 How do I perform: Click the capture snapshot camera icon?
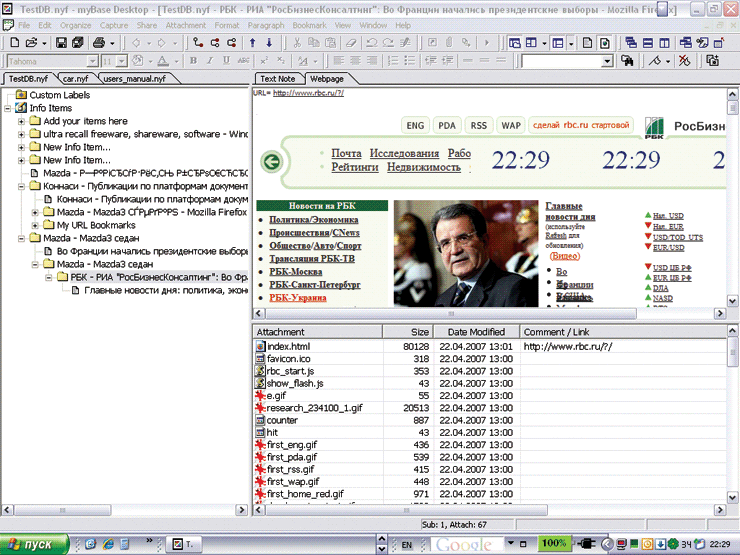click(713, 61)
